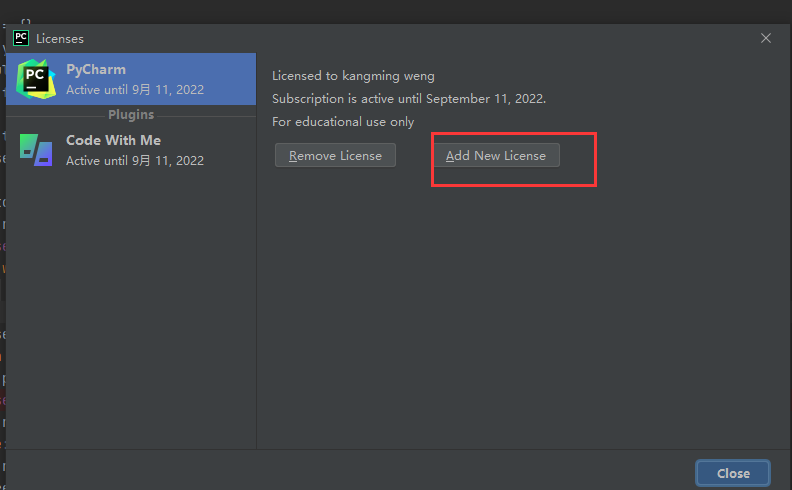The height and width of the screenshot is (490, 792).
Task: Click the 'Licensed to kangming weng' text
Action: coord(353,76)
